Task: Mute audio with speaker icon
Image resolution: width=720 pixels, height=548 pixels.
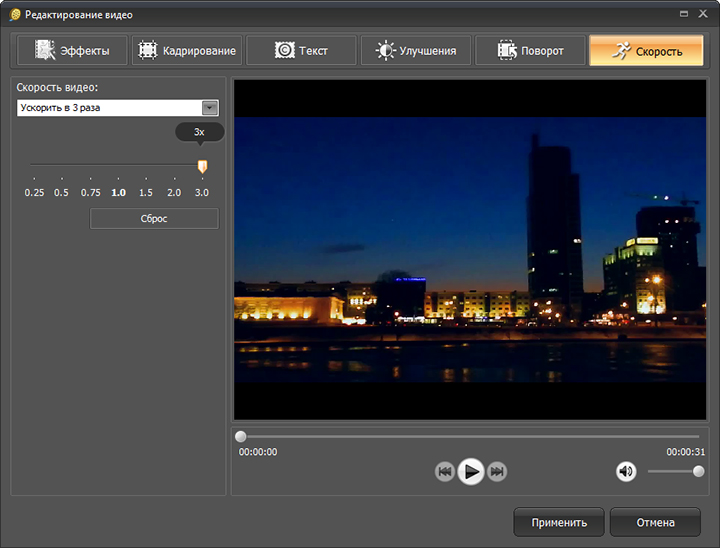Action: (x=626, y=471)
